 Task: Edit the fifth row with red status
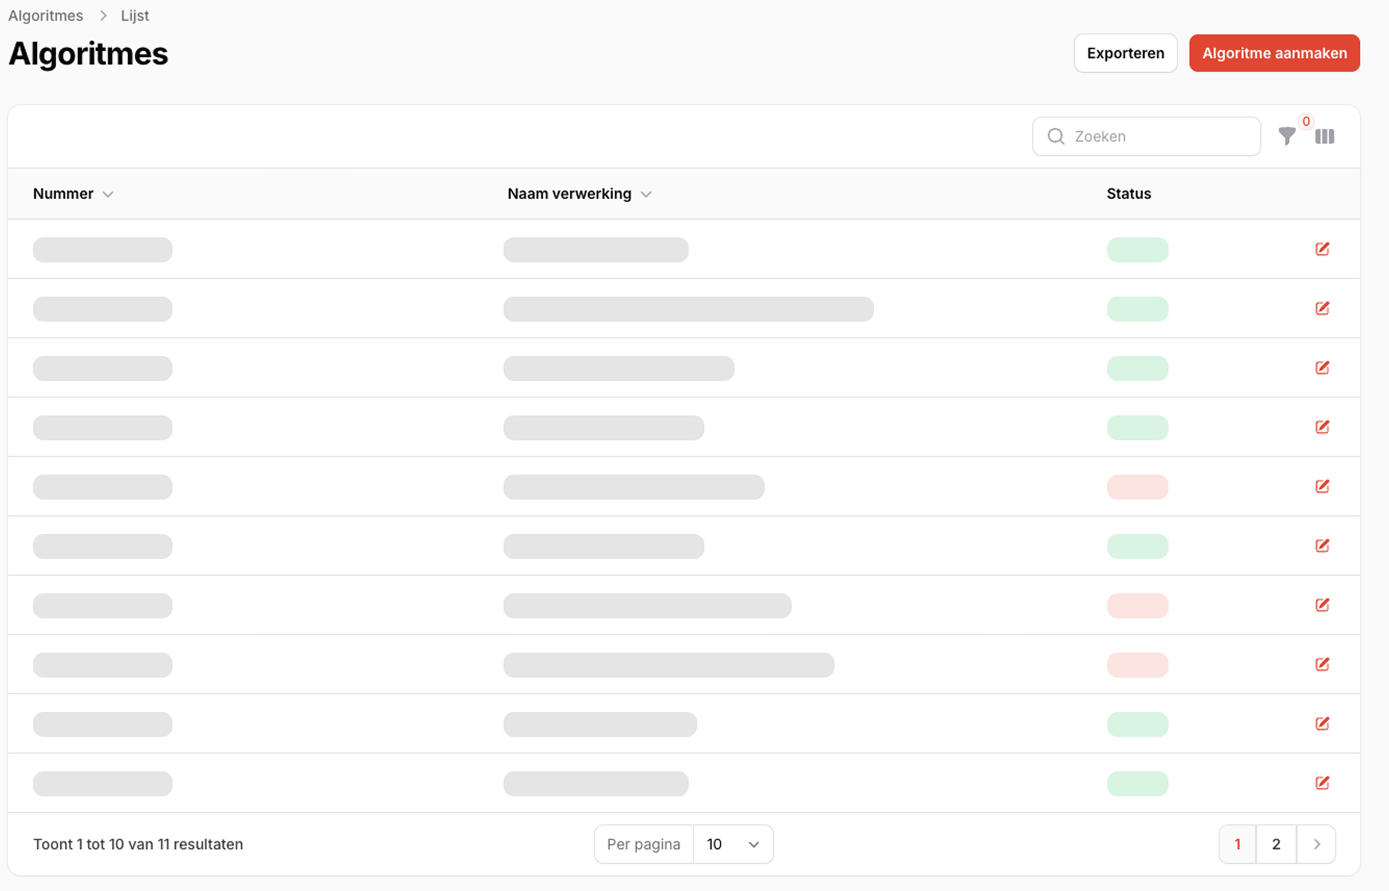1322,486
